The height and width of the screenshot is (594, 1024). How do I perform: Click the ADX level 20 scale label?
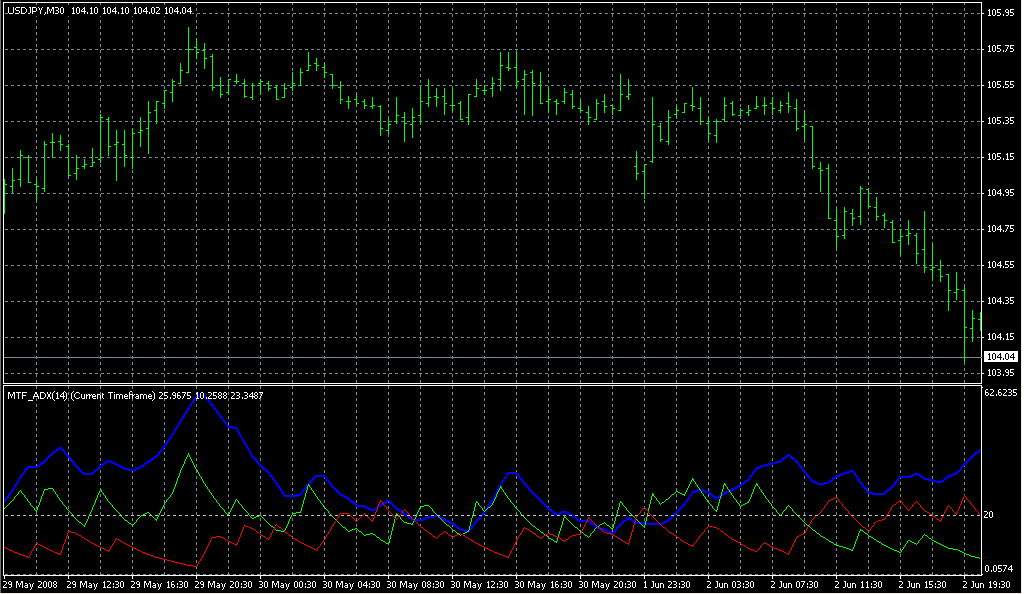(989, 515)
